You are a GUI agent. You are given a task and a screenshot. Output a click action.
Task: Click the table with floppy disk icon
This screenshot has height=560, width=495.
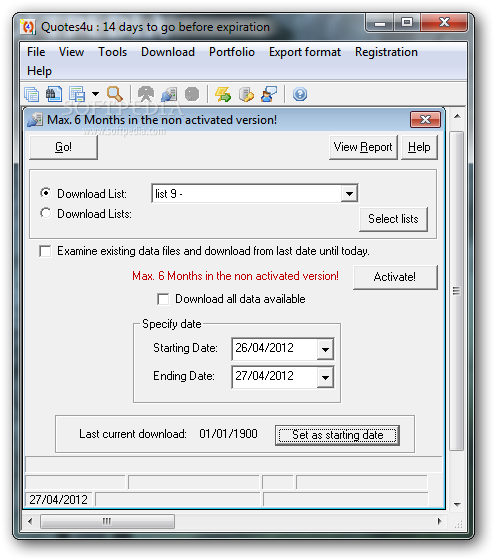pos(77,94)
